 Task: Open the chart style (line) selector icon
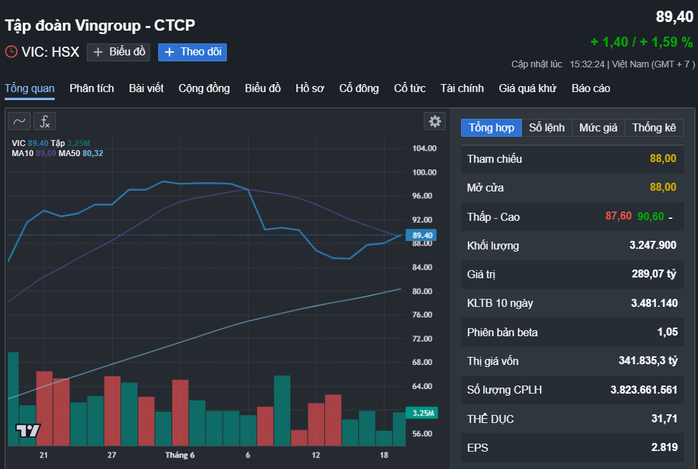[20, 122]
